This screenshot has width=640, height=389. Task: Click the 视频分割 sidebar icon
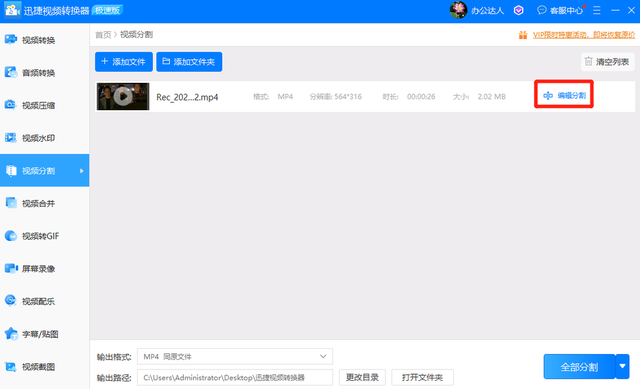(x=11, y=170)
